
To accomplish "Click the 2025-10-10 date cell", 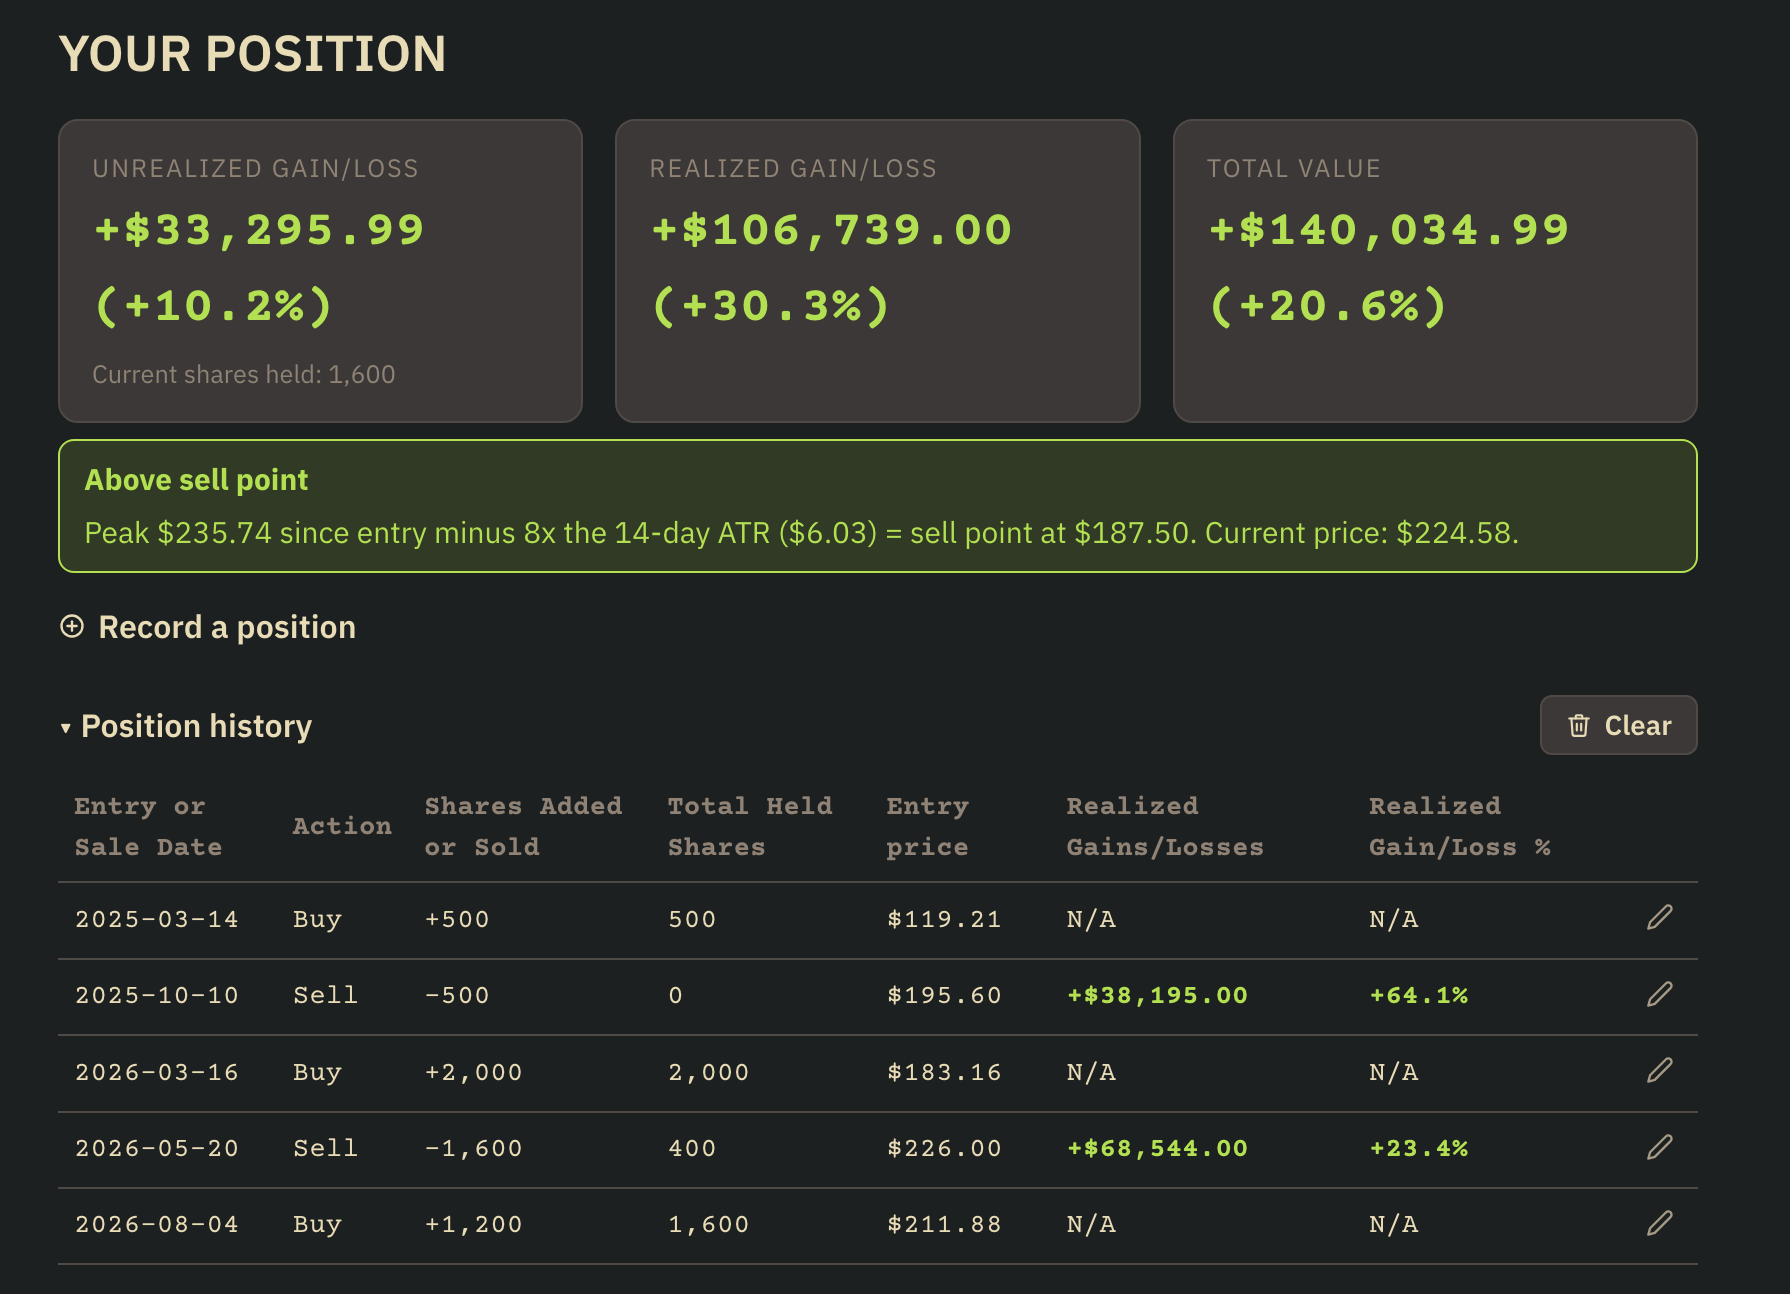I will pyautogui.click(x=157, y=996).
